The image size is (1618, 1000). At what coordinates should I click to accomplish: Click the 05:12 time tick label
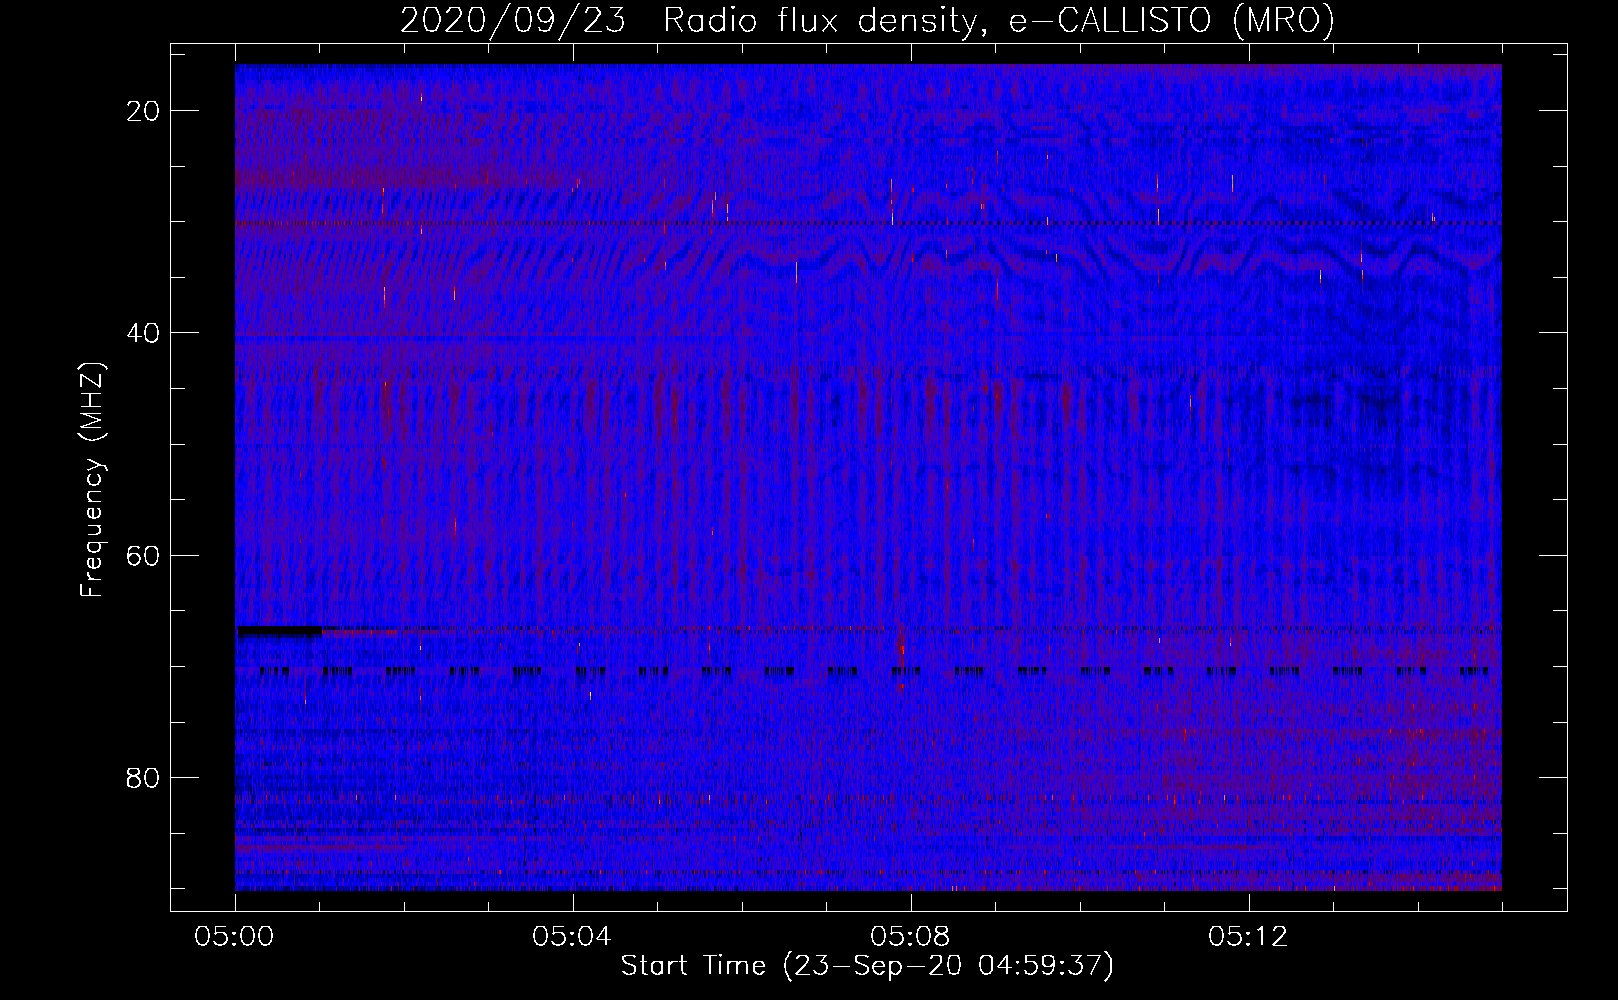[1248, 937]
